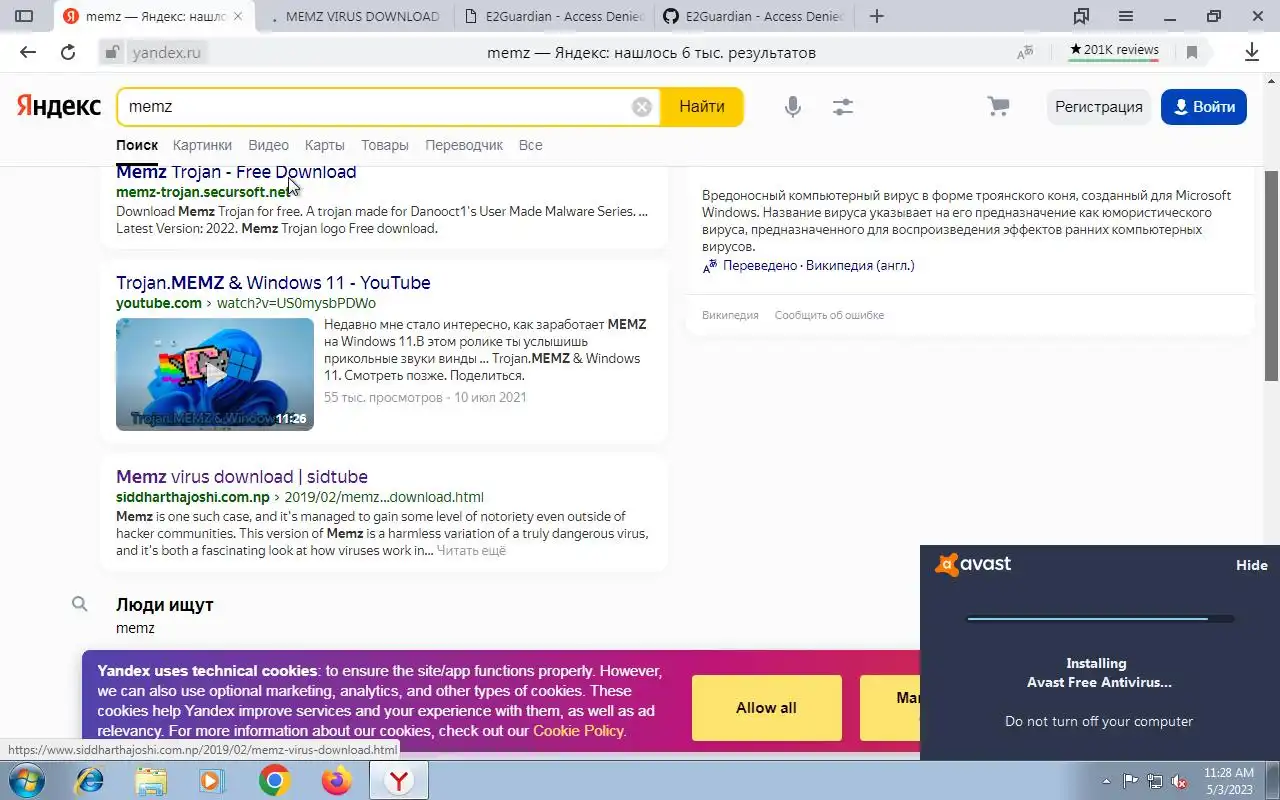The width and height of the screenshot is (1280, 800).
Task: Click the page vertical scrollbar thumb
Action: tap(1271, 275)
